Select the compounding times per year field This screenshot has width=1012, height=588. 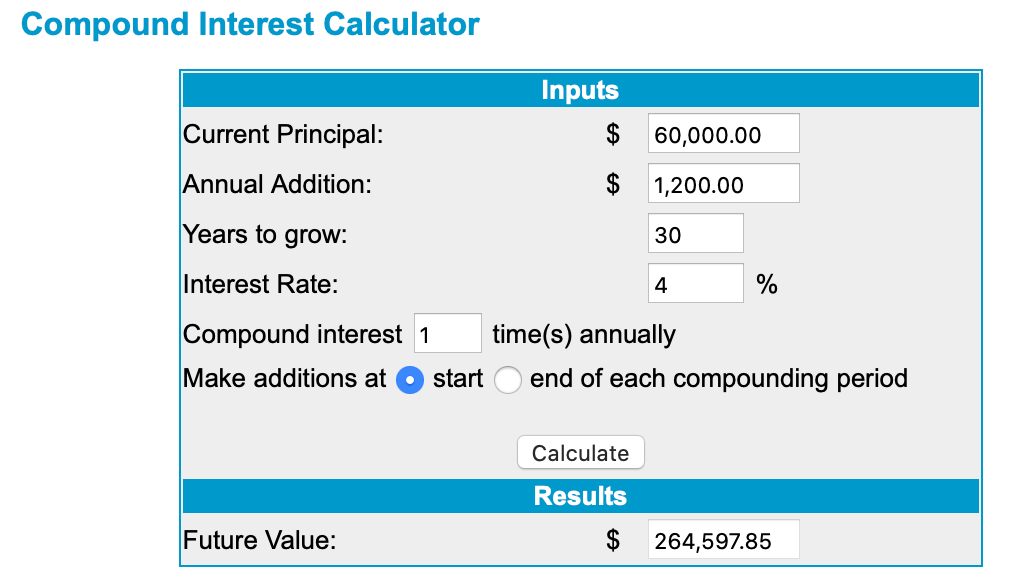coord(447,334)
